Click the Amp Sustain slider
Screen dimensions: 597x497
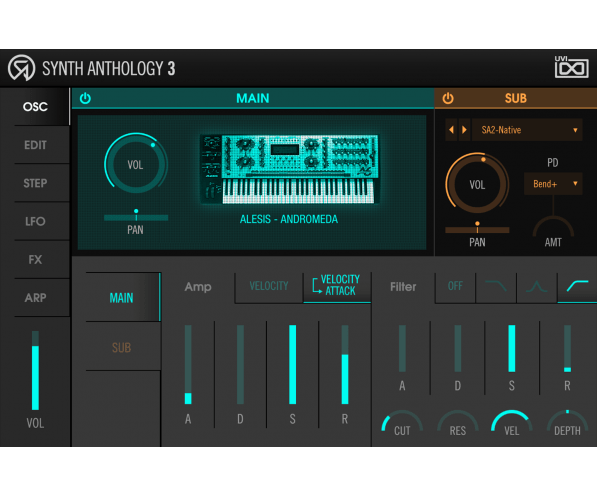292,364
